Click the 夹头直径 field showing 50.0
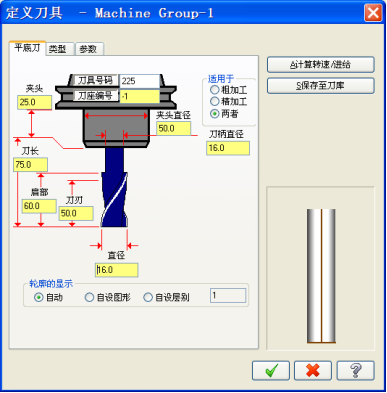 click(174, 128)
